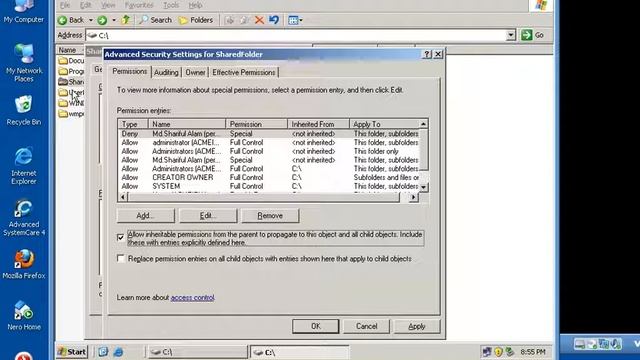Check Replace permission entries on child objects
Screen dimensions: 640x360
coord(120,258)
